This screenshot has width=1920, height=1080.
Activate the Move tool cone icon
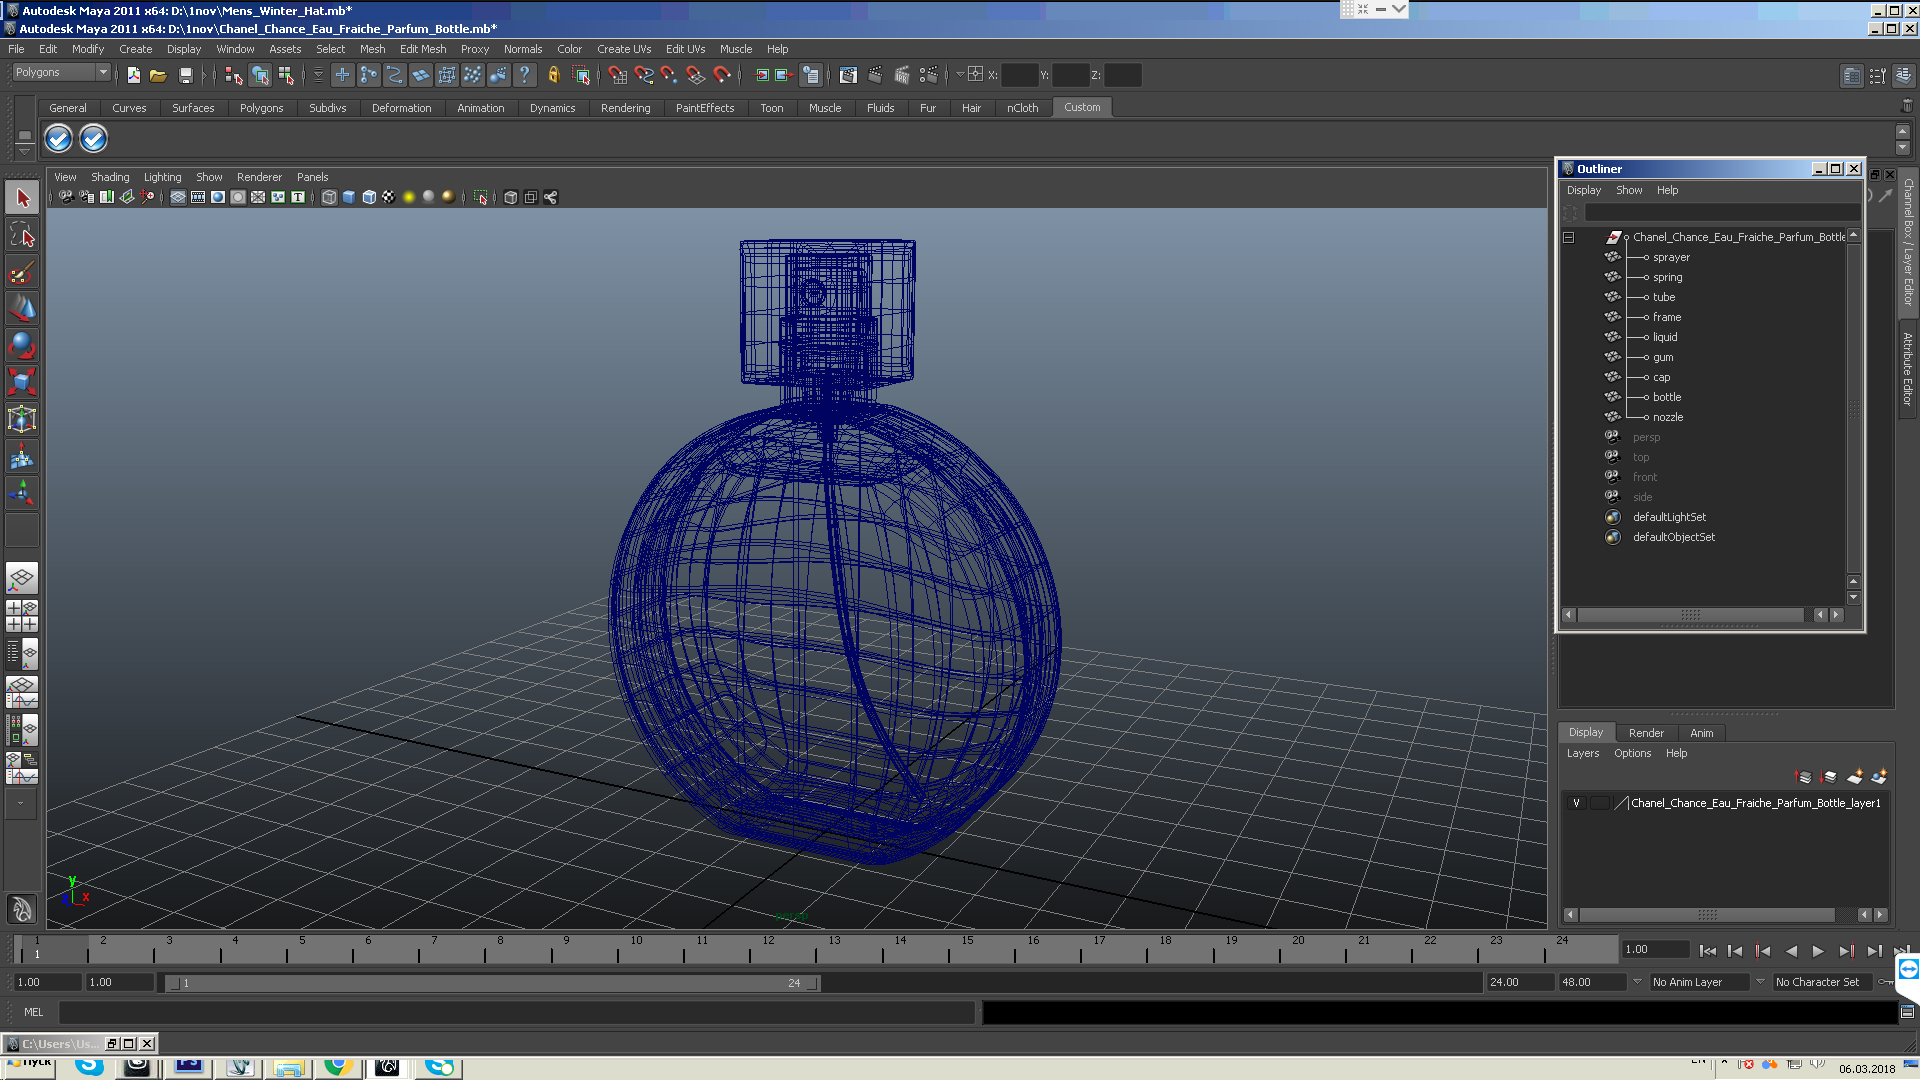[22, 309]
